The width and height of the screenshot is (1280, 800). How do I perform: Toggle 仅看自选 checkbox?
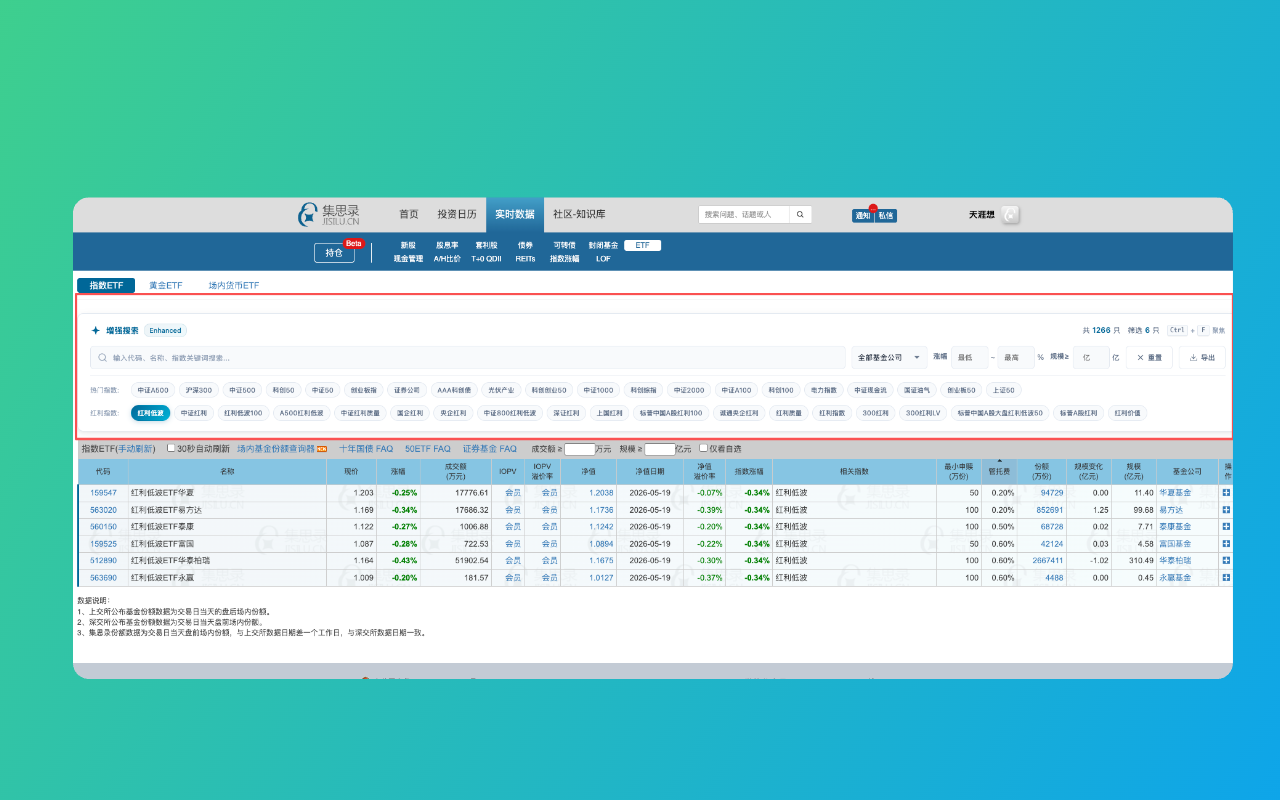coord(703,449)
